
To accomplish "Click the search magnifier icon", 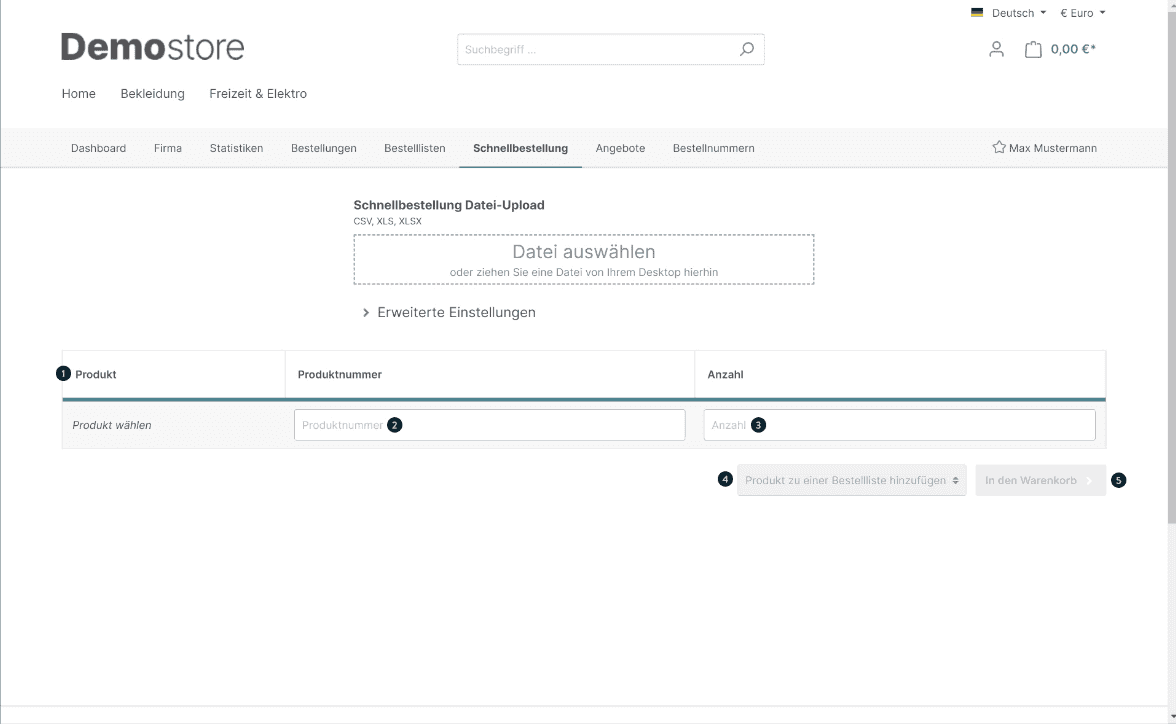I will [x=746, y=49].
